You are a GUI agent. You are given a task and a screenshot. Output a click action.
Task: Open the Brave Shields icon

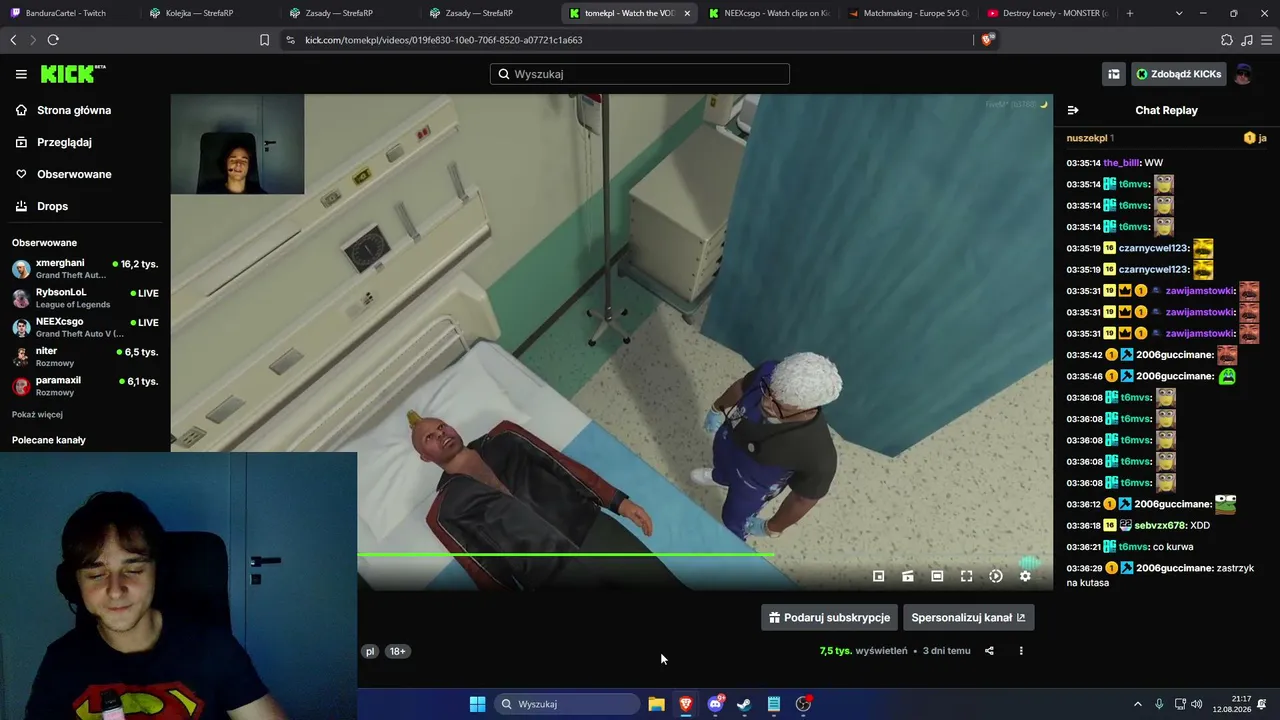987,40
